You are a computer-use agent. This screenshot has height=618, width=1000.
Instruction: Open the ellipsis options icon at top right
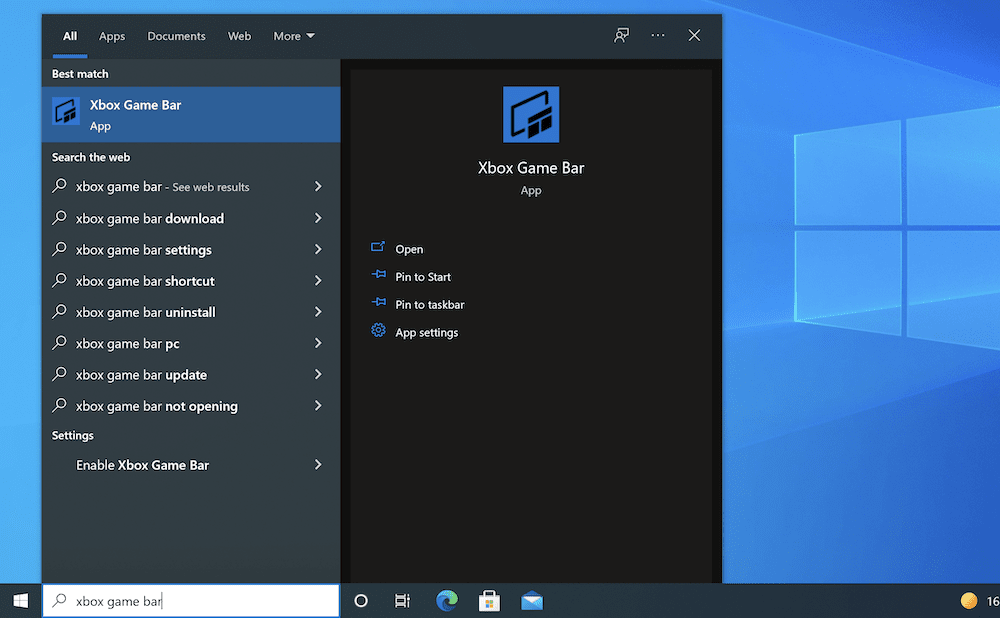tap(658, 34)
